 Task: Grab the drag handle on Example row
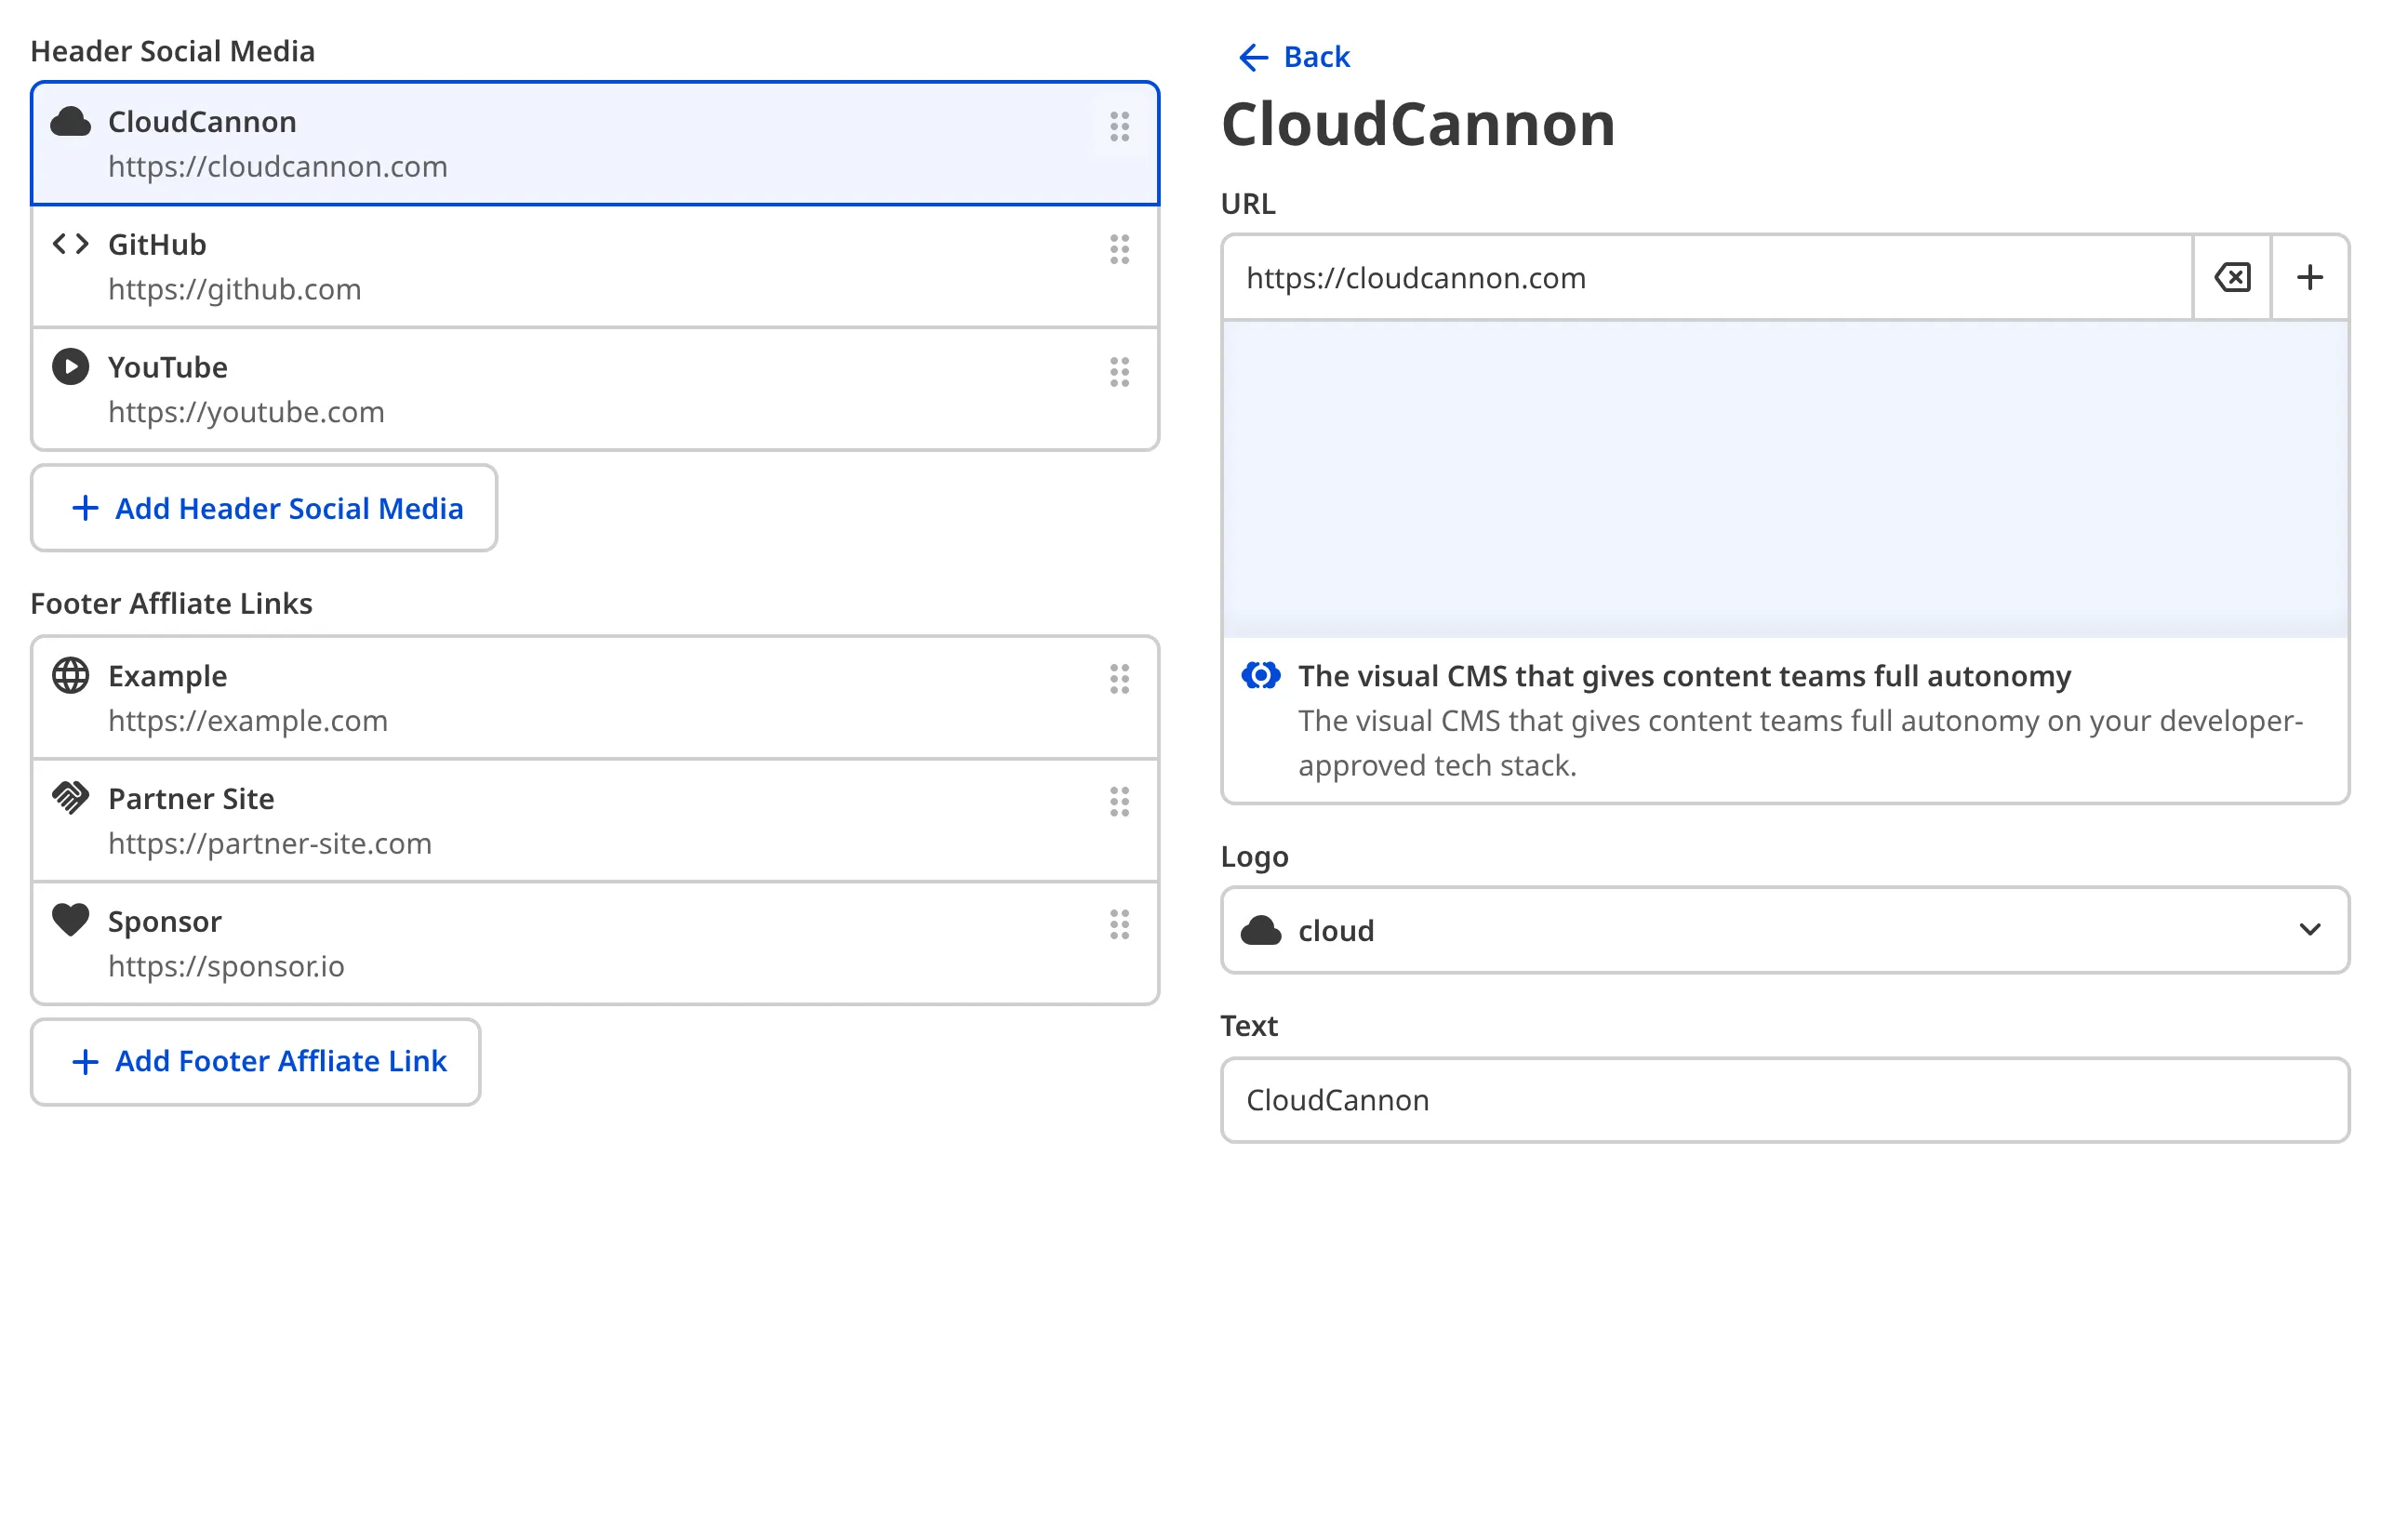[1119, 679]
